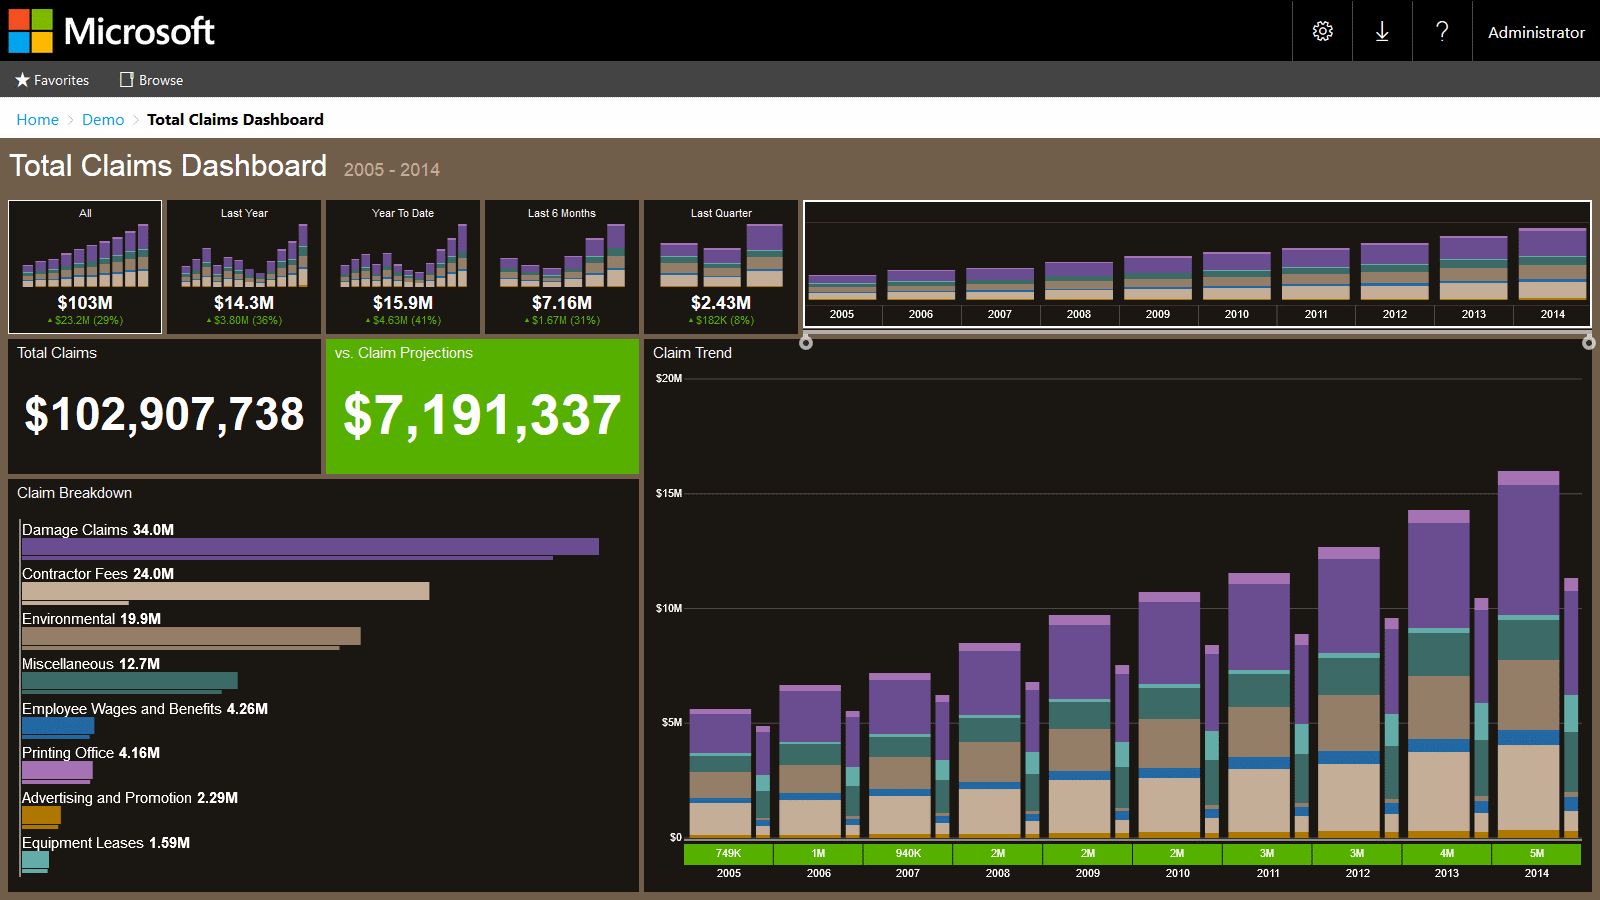Viewport: 1600px width, 900px height.
Task: Select 2010 in the year range selector
Action: (x=1237, y=314)
